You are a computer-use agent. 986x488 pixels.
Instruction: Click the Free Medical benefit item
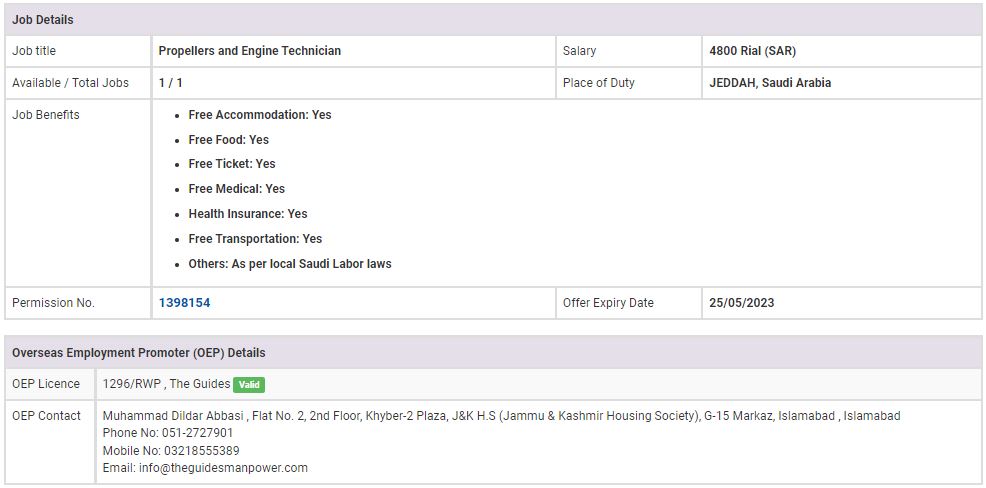(236, 189)
